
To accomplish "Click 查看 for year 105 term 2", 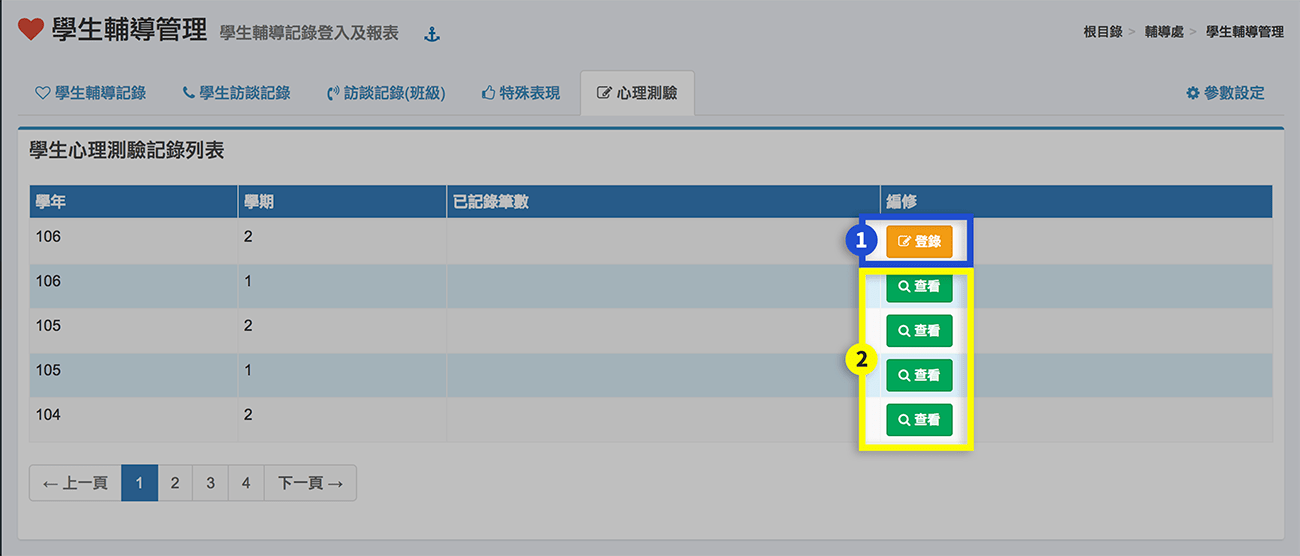I will [x=919, y=331].
